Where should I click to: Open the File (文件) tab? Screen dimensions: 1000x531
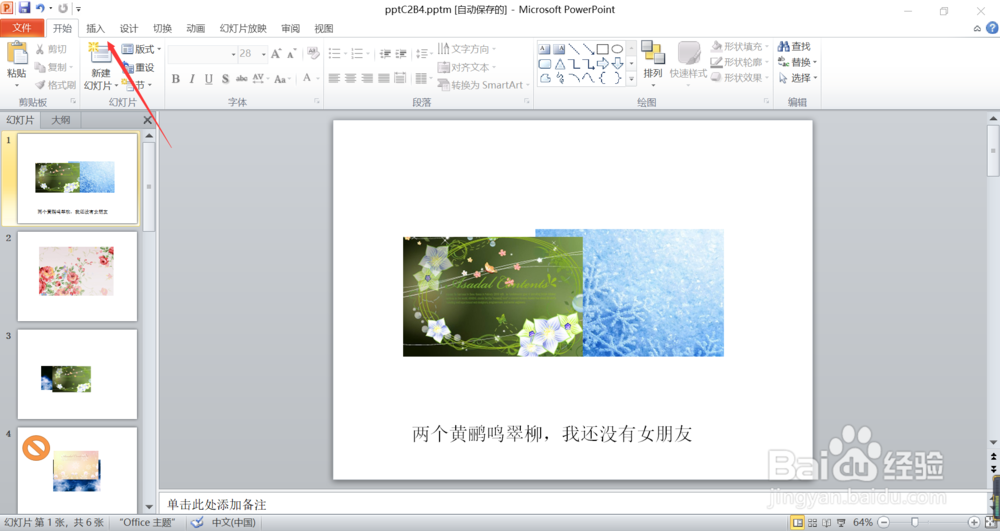coord(22,28)
